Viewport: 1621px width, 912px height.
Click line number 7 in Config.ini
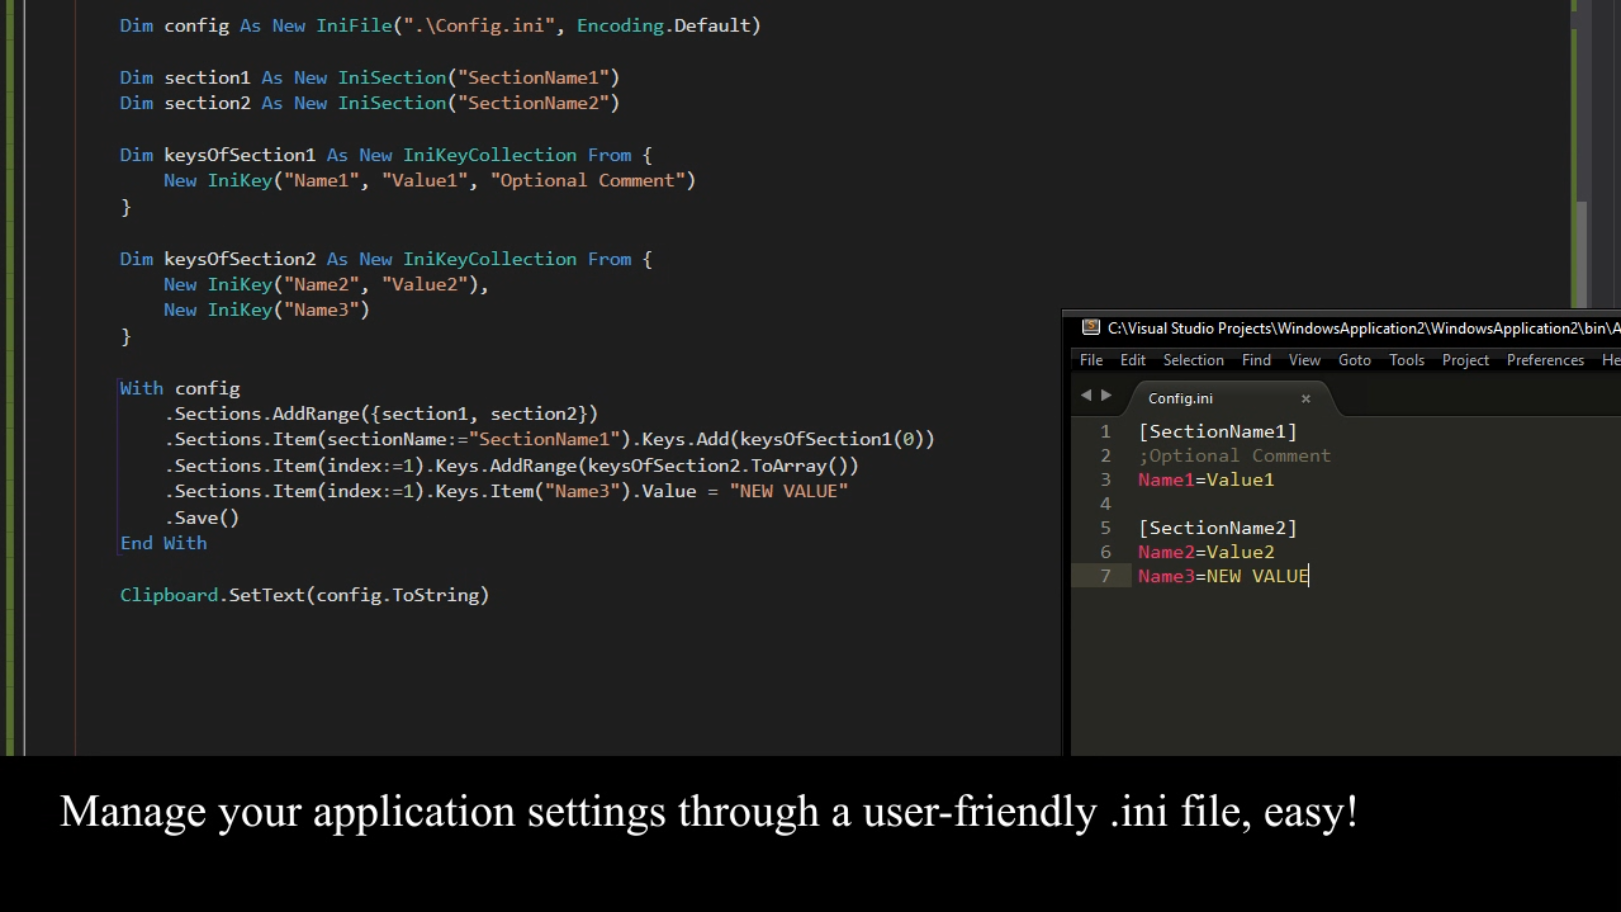coord(1105,576)
